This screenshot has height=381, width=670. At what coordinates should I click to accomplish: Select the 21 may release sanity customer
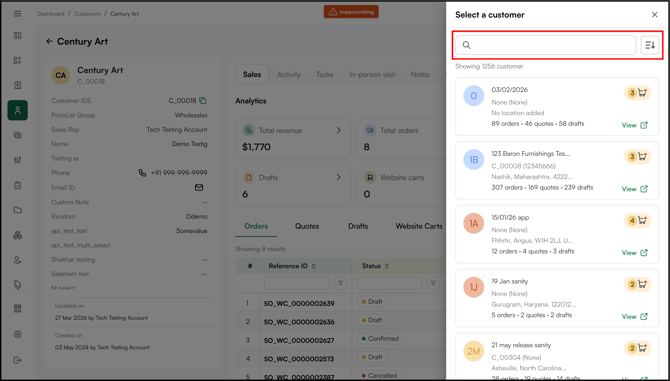click(x=557, y=357)
